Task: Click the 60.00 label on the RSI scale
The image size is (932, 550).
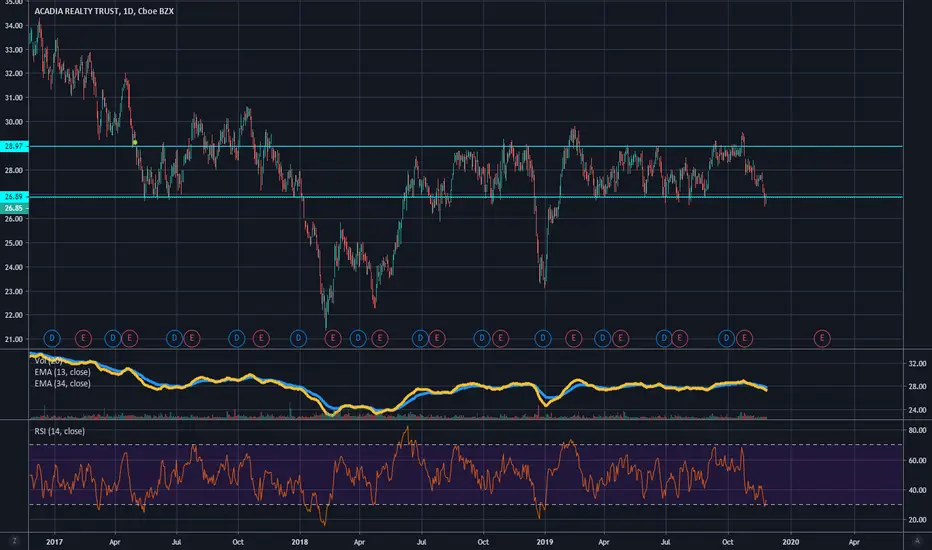Action: click(917, 460)
